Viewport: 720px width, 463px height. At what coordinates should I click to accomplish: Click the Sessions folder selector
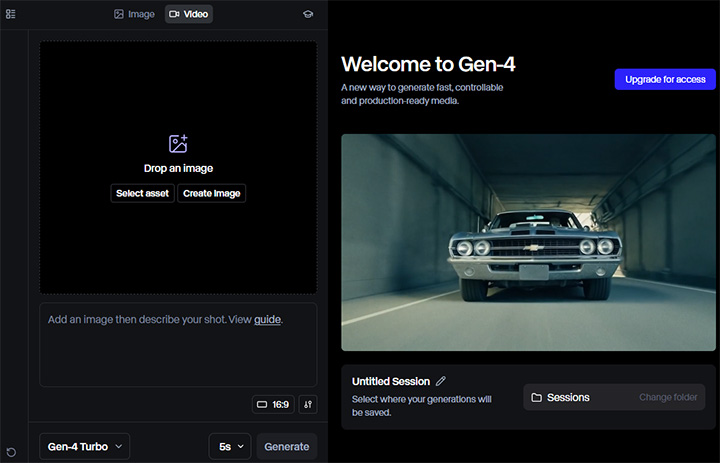pyautogui.click(x=614, y=397)
